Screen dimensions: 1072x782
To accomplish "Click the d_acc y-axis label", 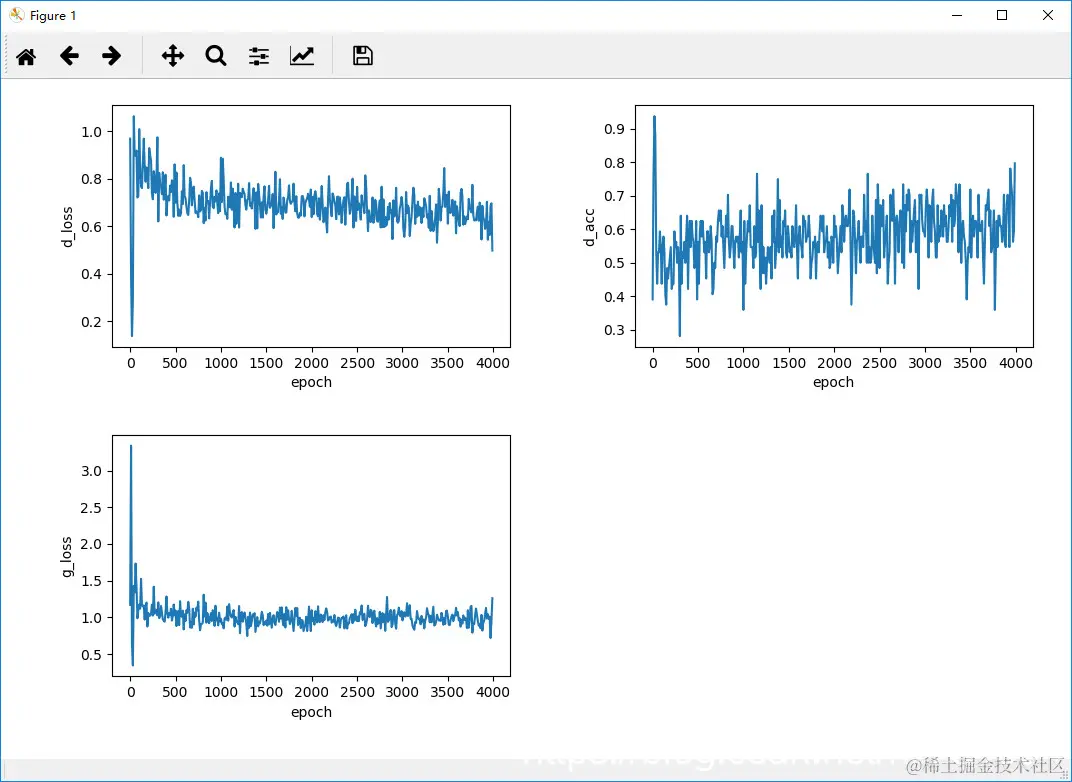I will click(x=589, y=227).
